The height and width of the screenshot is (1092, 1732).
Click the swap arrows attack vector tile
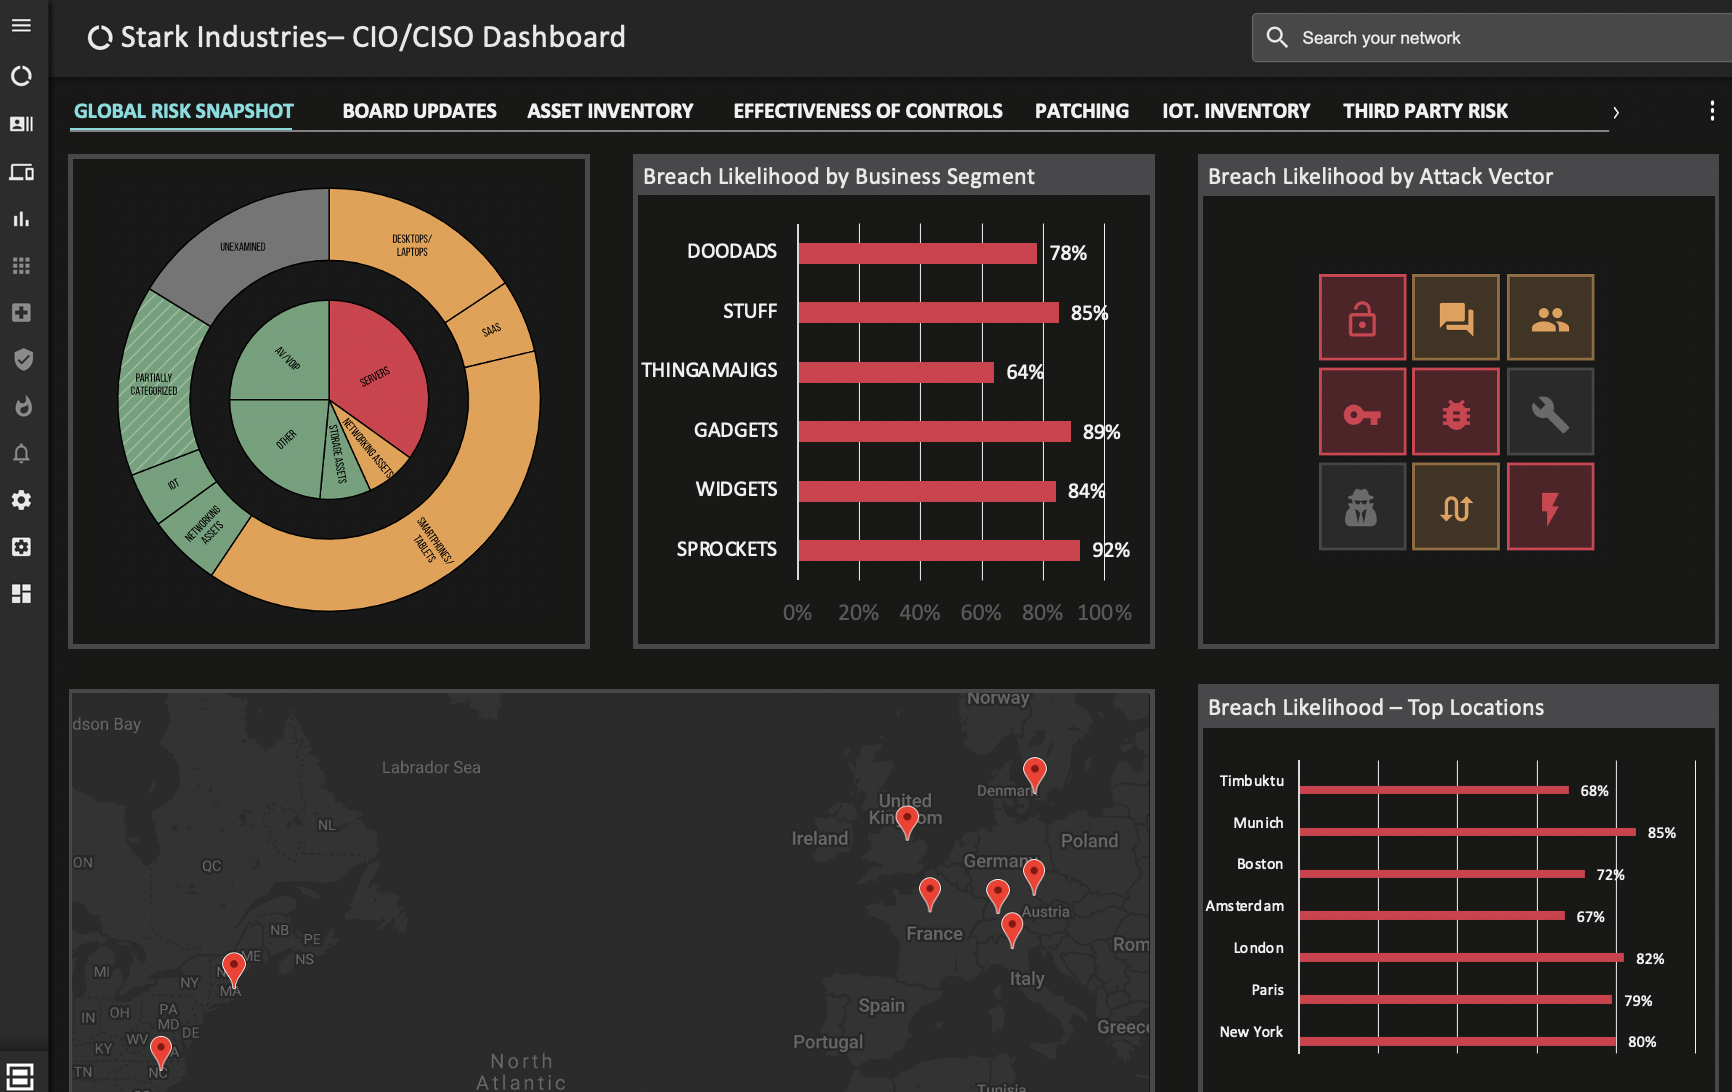click(x=1456, y=507)
